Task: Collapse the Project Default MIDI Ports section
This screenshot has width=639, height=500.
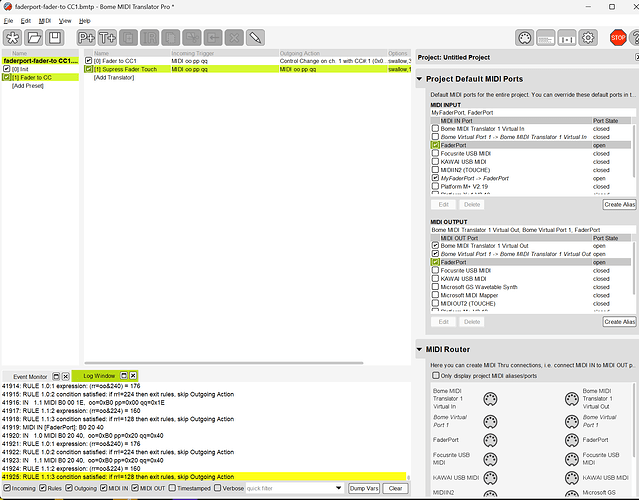Action: [x=419, y=79]
